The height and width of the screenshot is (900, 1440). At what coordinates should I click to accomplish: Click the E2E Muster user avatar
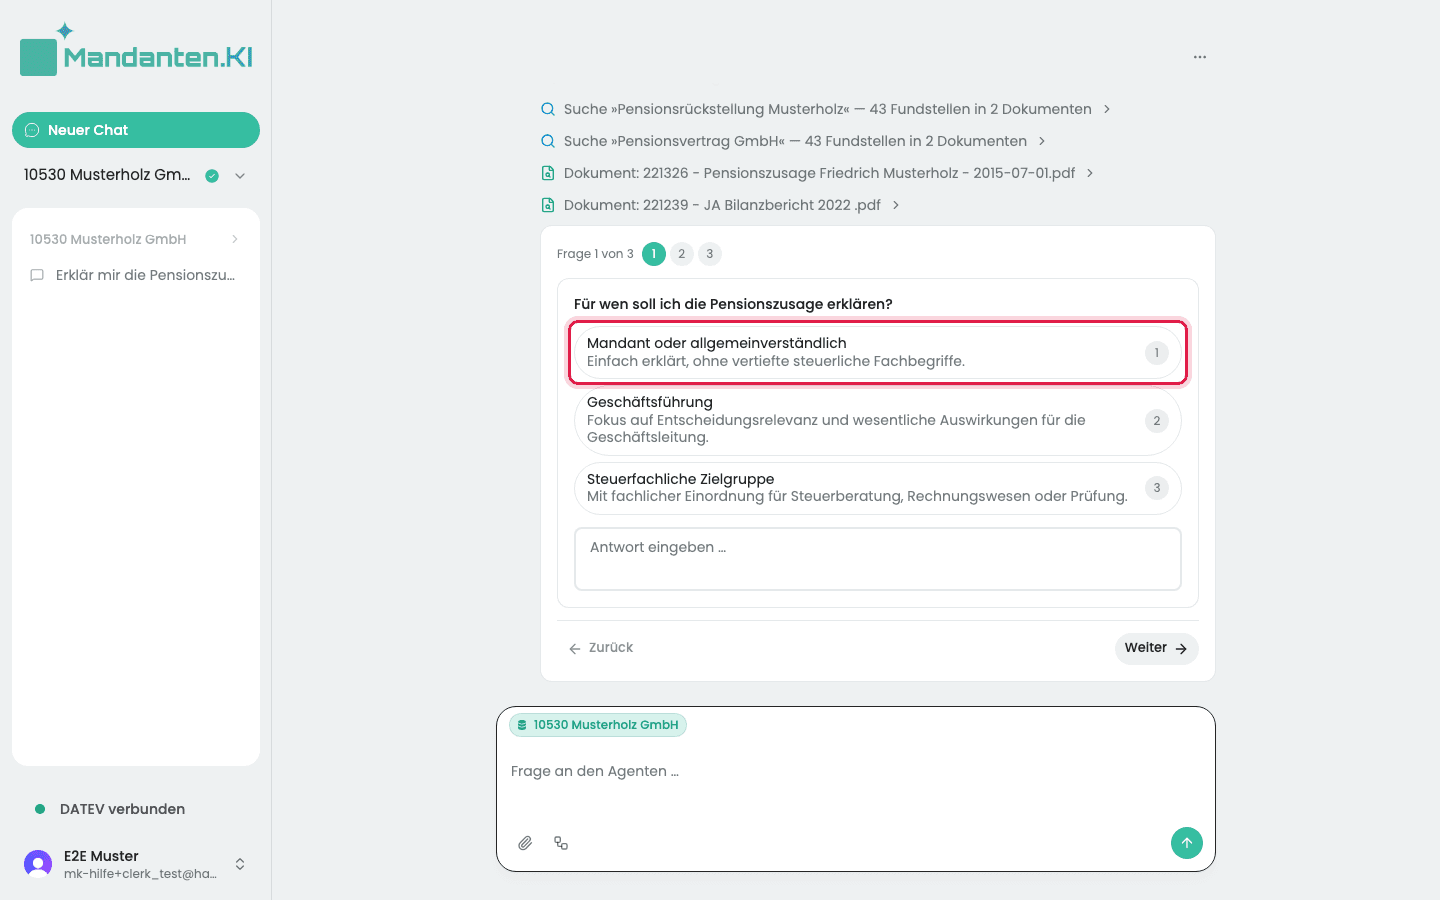coord(38,864)
